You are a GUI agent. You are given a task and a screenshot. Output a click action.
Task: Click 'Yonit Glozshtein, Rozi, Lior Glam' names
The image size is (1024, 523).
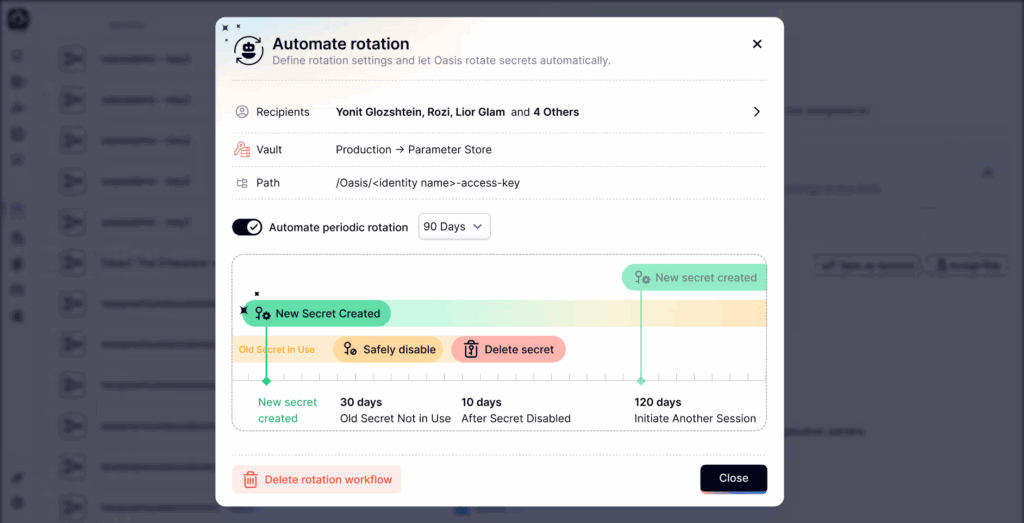421,112
